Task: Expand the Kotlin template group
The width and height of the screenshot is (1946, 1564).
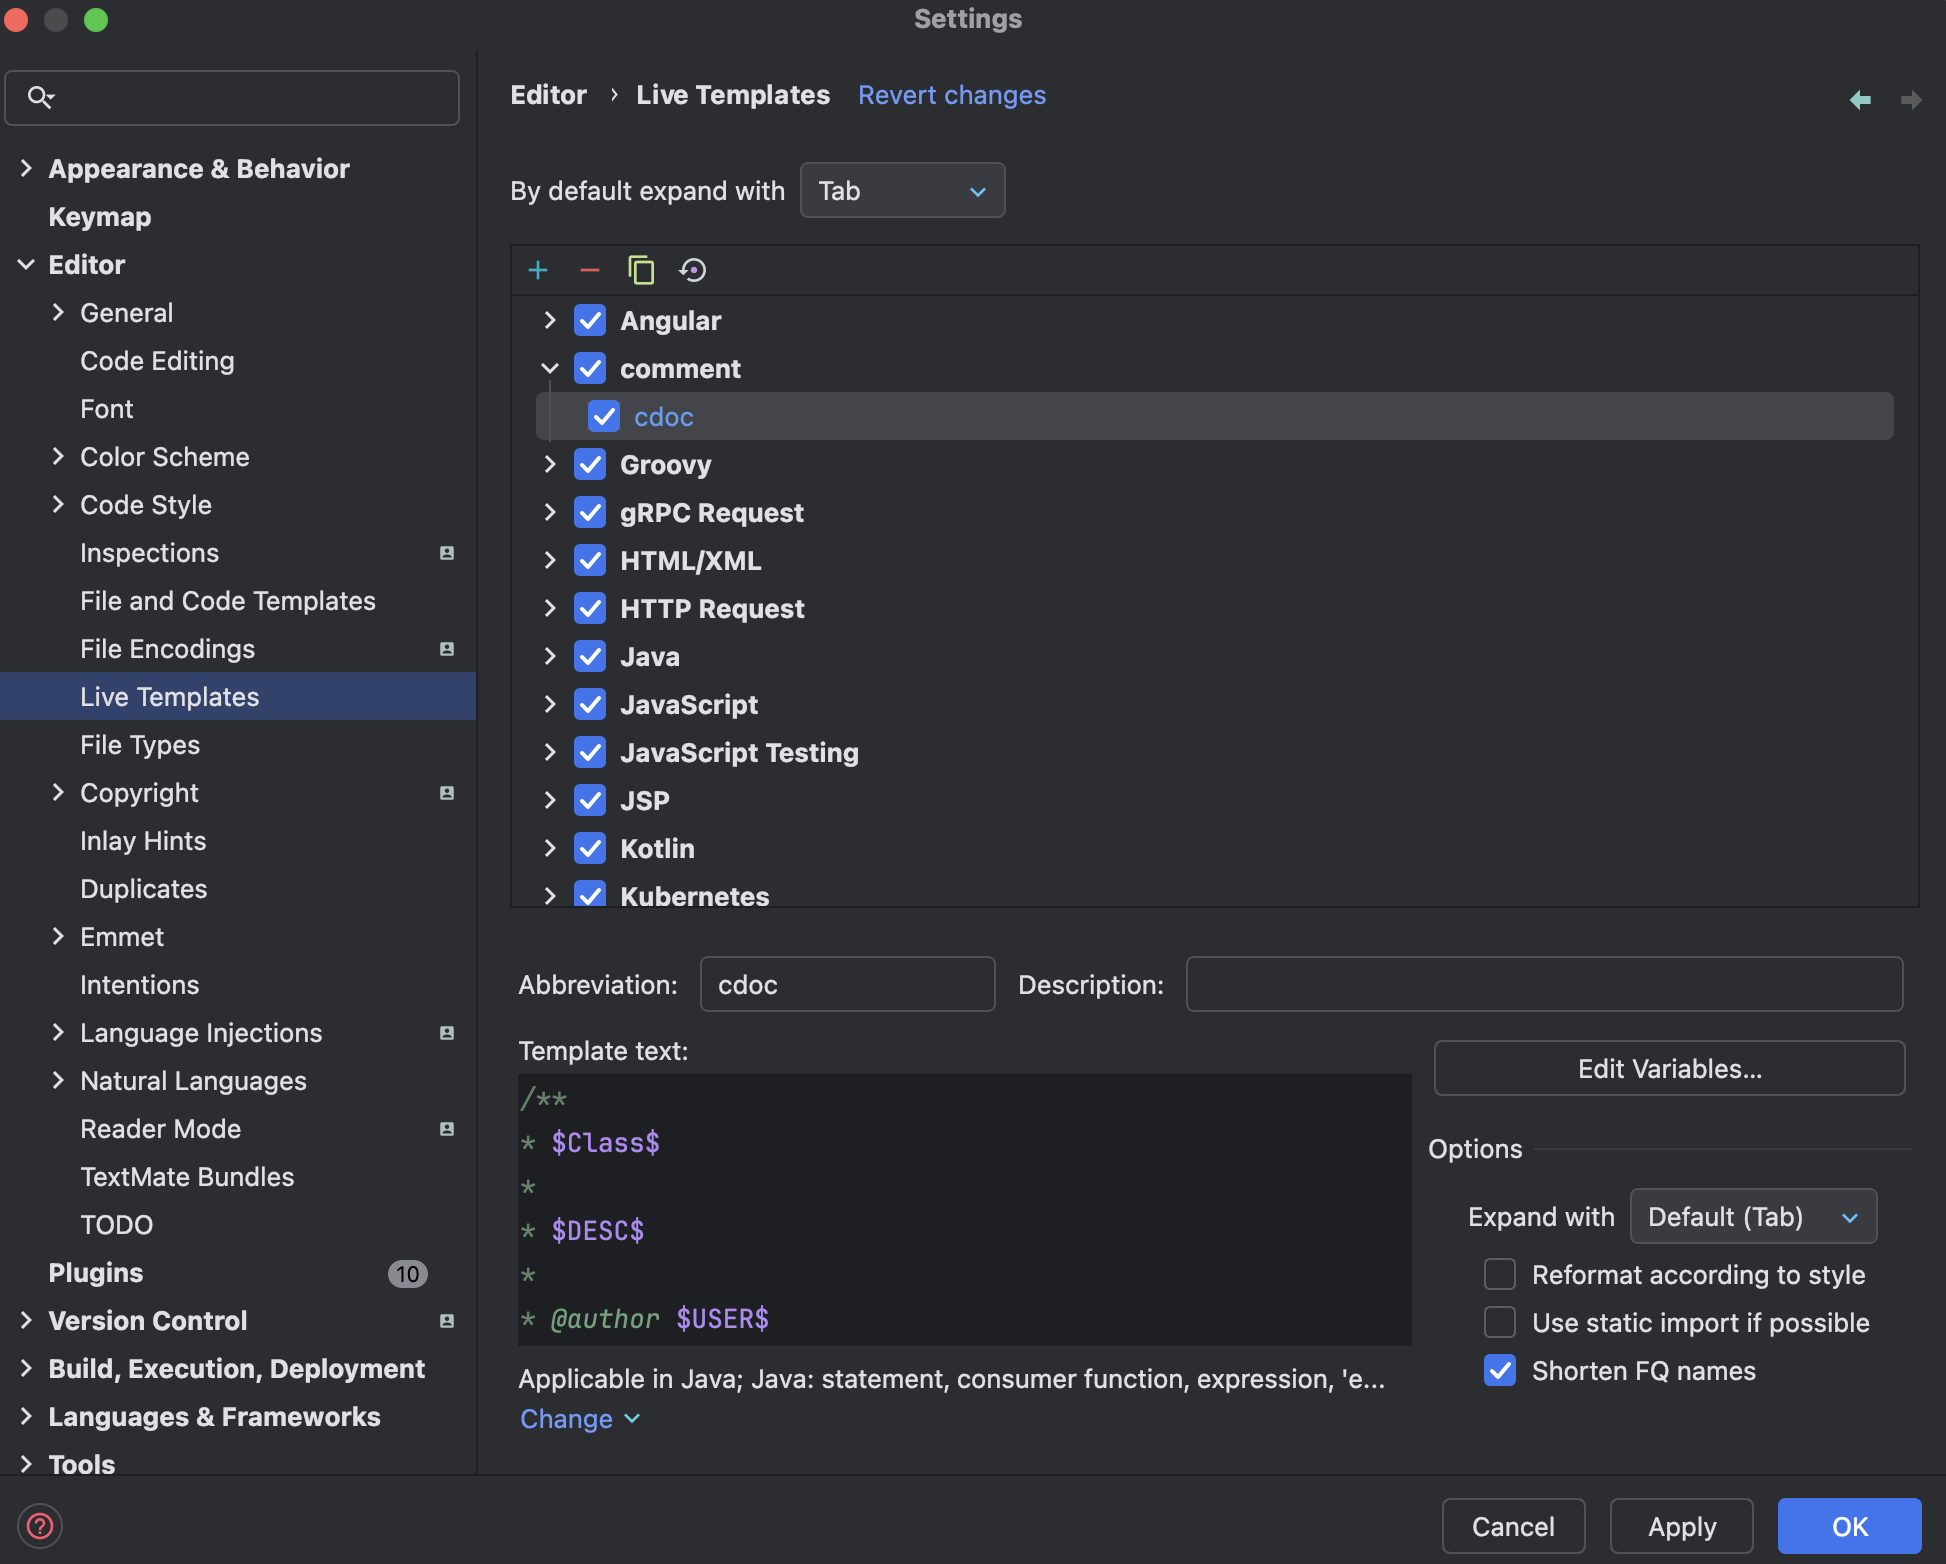Action: 550,848
